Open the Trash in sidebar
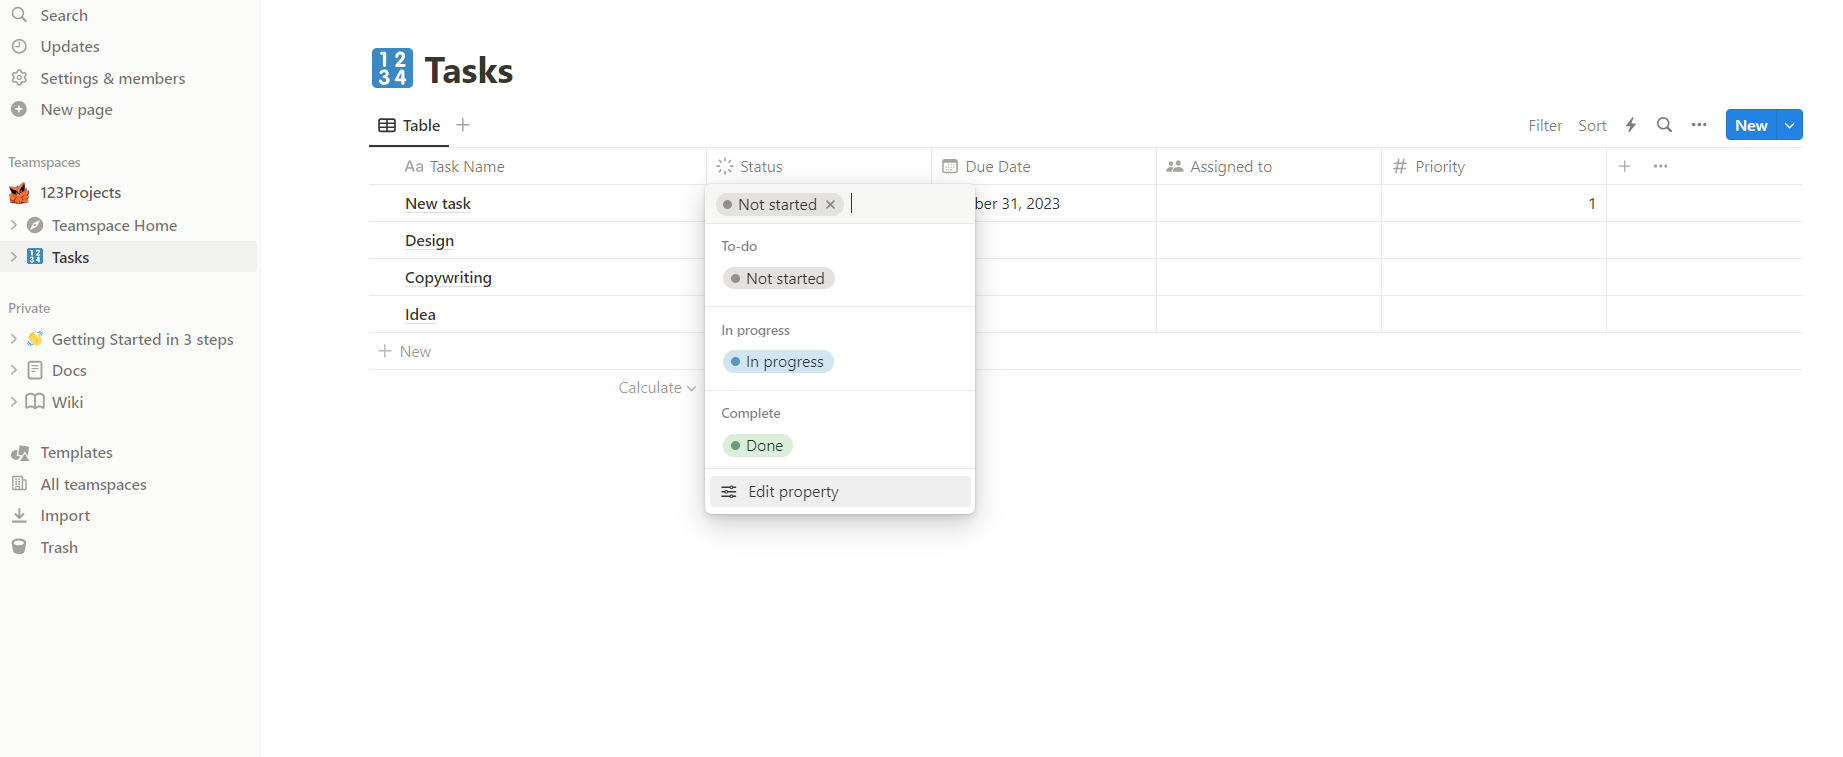The height and width of the screenshot is (757, 1843). (x=59, y=547)
